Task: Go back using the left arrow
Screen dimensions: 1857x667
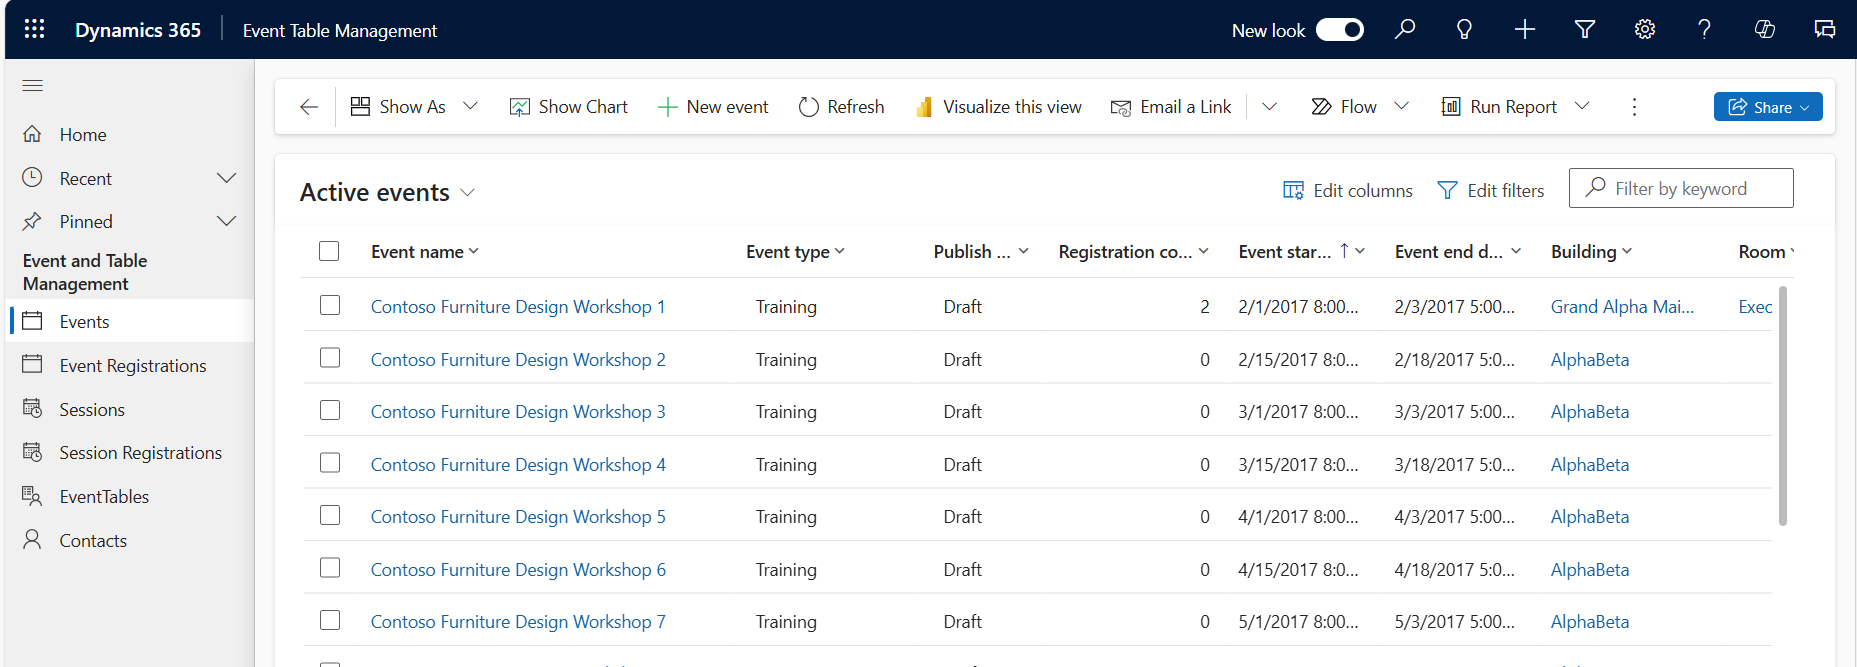Action: [309, 107]
